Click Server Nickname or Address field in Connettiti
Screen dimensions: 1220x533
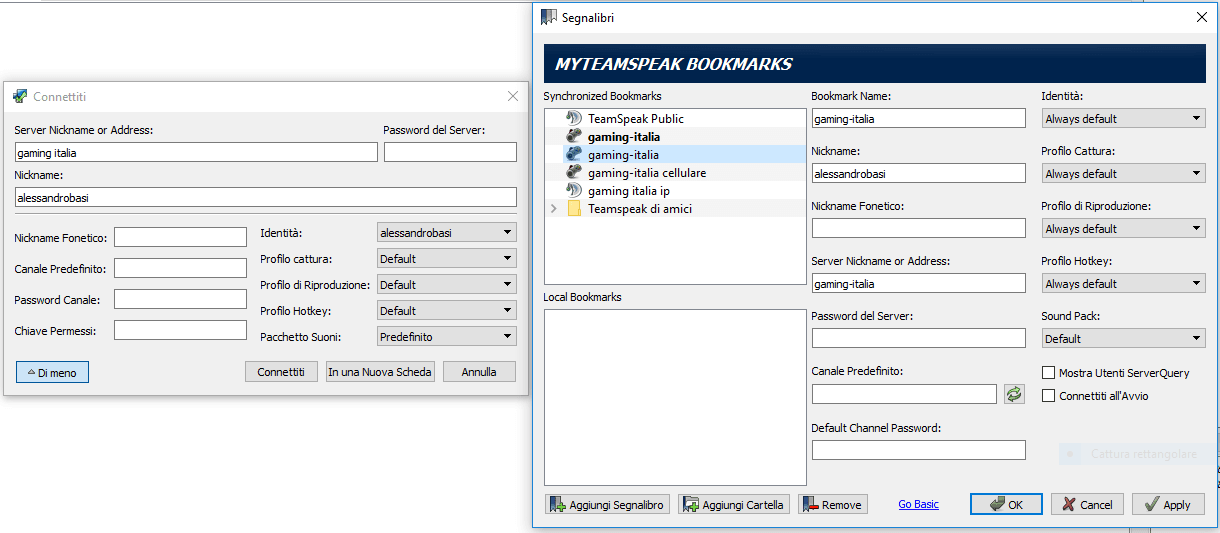click(x=196, y=152)
